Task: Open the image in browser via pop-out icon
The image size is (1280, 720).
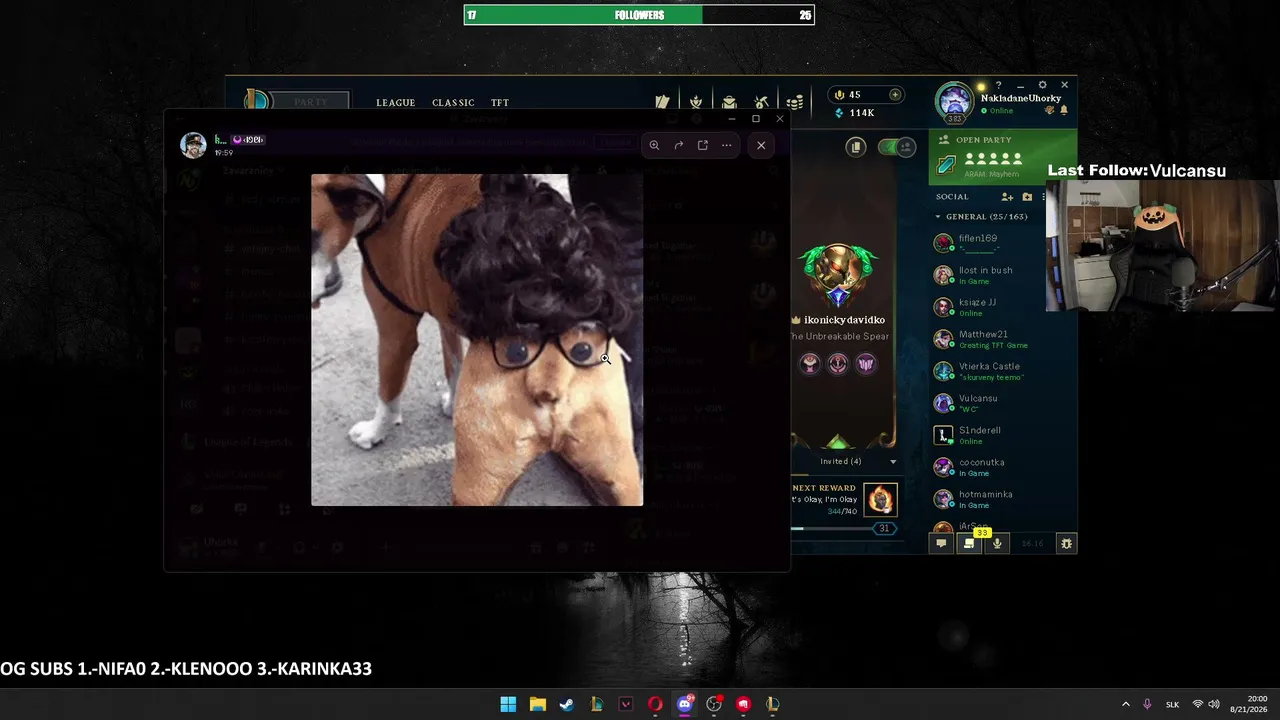Action: pyautogui.click(x=702, y=145)
